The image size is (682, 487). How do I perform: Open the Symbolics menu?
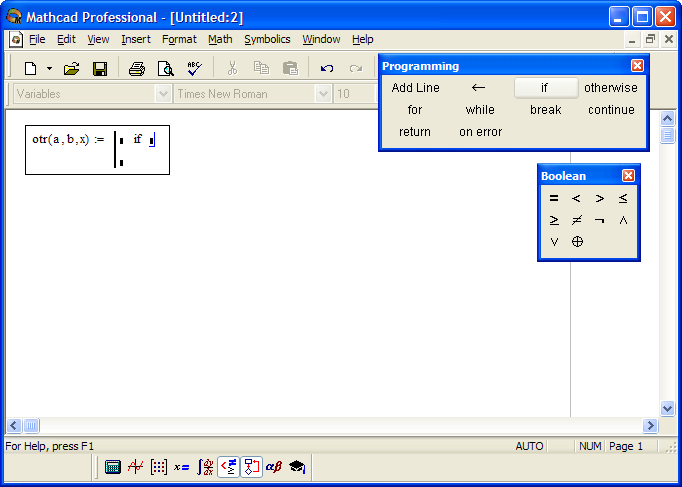click(x=267, y=40)
